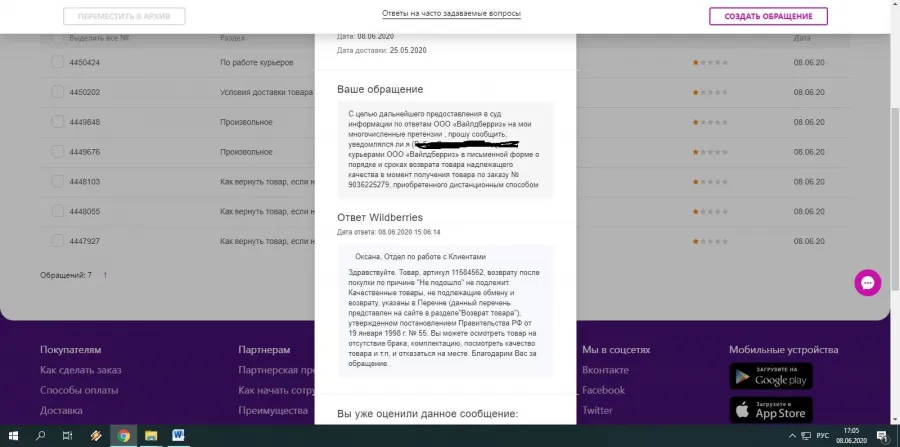
Task: Go to page 1 of requests
Action: tap(105, 275)
